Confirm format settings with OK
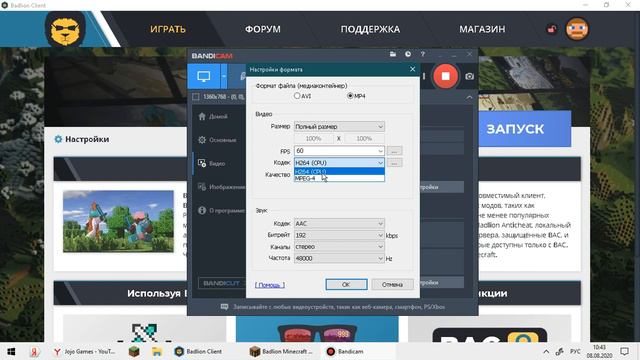The width and height of the screenshot is (640, 360). point(346,284)
